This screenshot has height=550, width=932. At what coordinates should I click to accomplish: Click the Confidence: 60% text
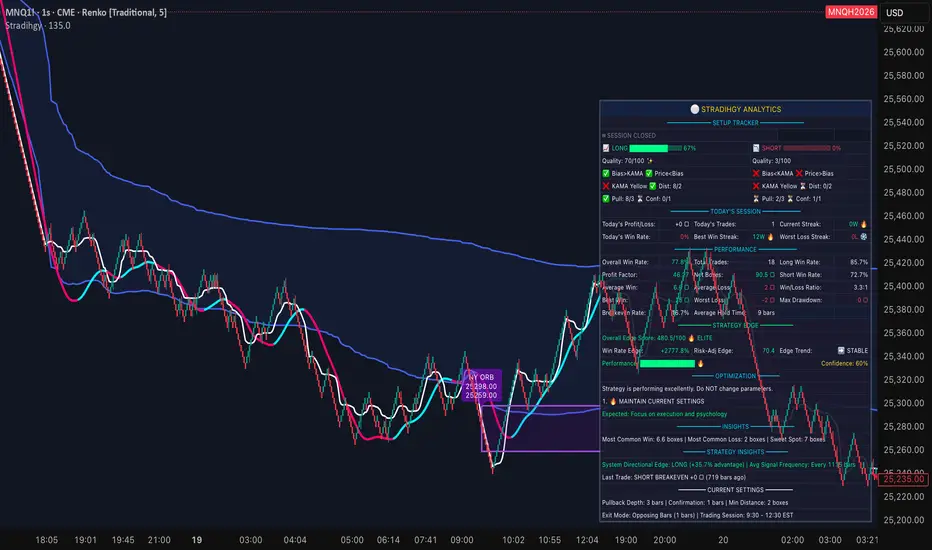pyautogui.click(x=844, y=363)
